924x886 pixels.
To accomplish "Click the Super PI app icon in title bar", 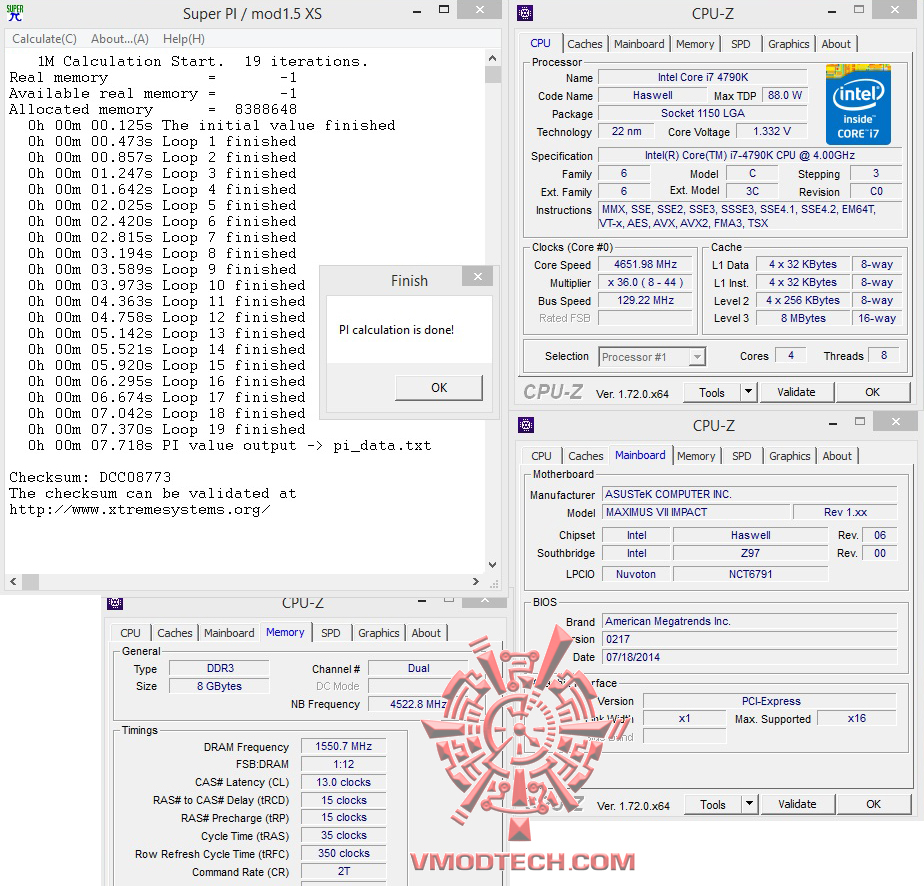I will (15, 13).
